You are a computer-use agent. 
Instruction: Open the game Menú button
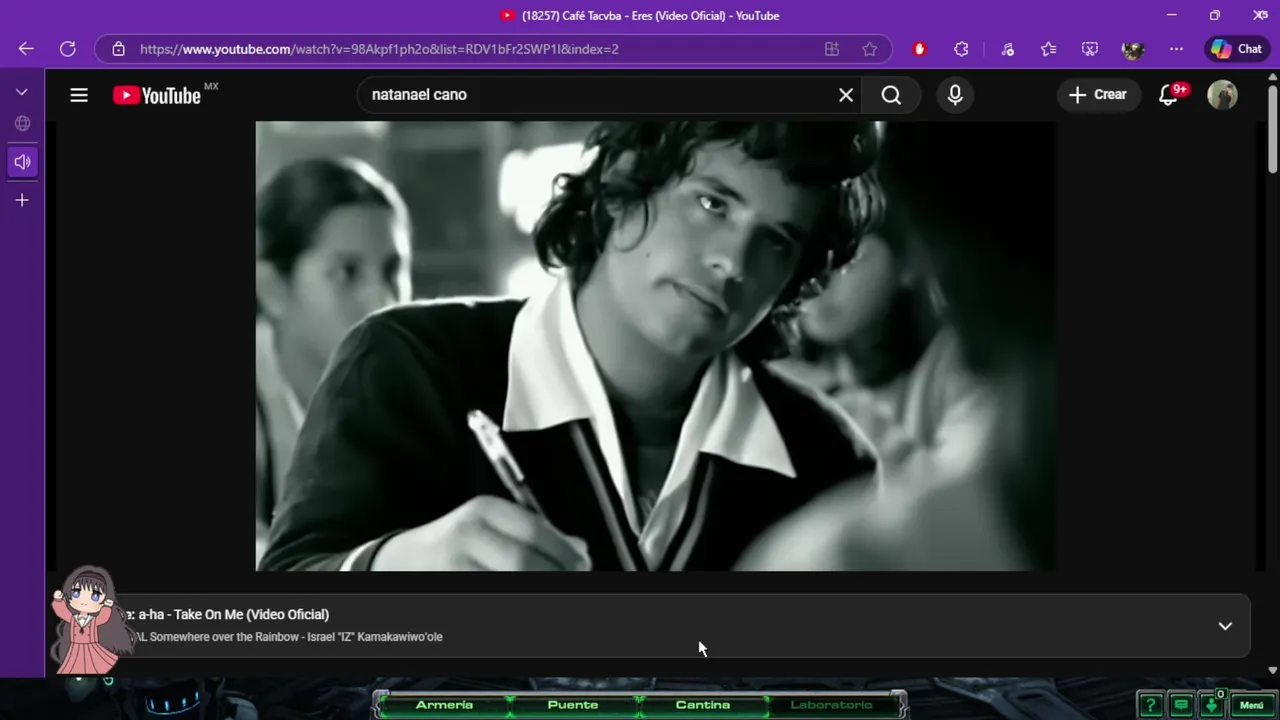(x=1252, y=705)
